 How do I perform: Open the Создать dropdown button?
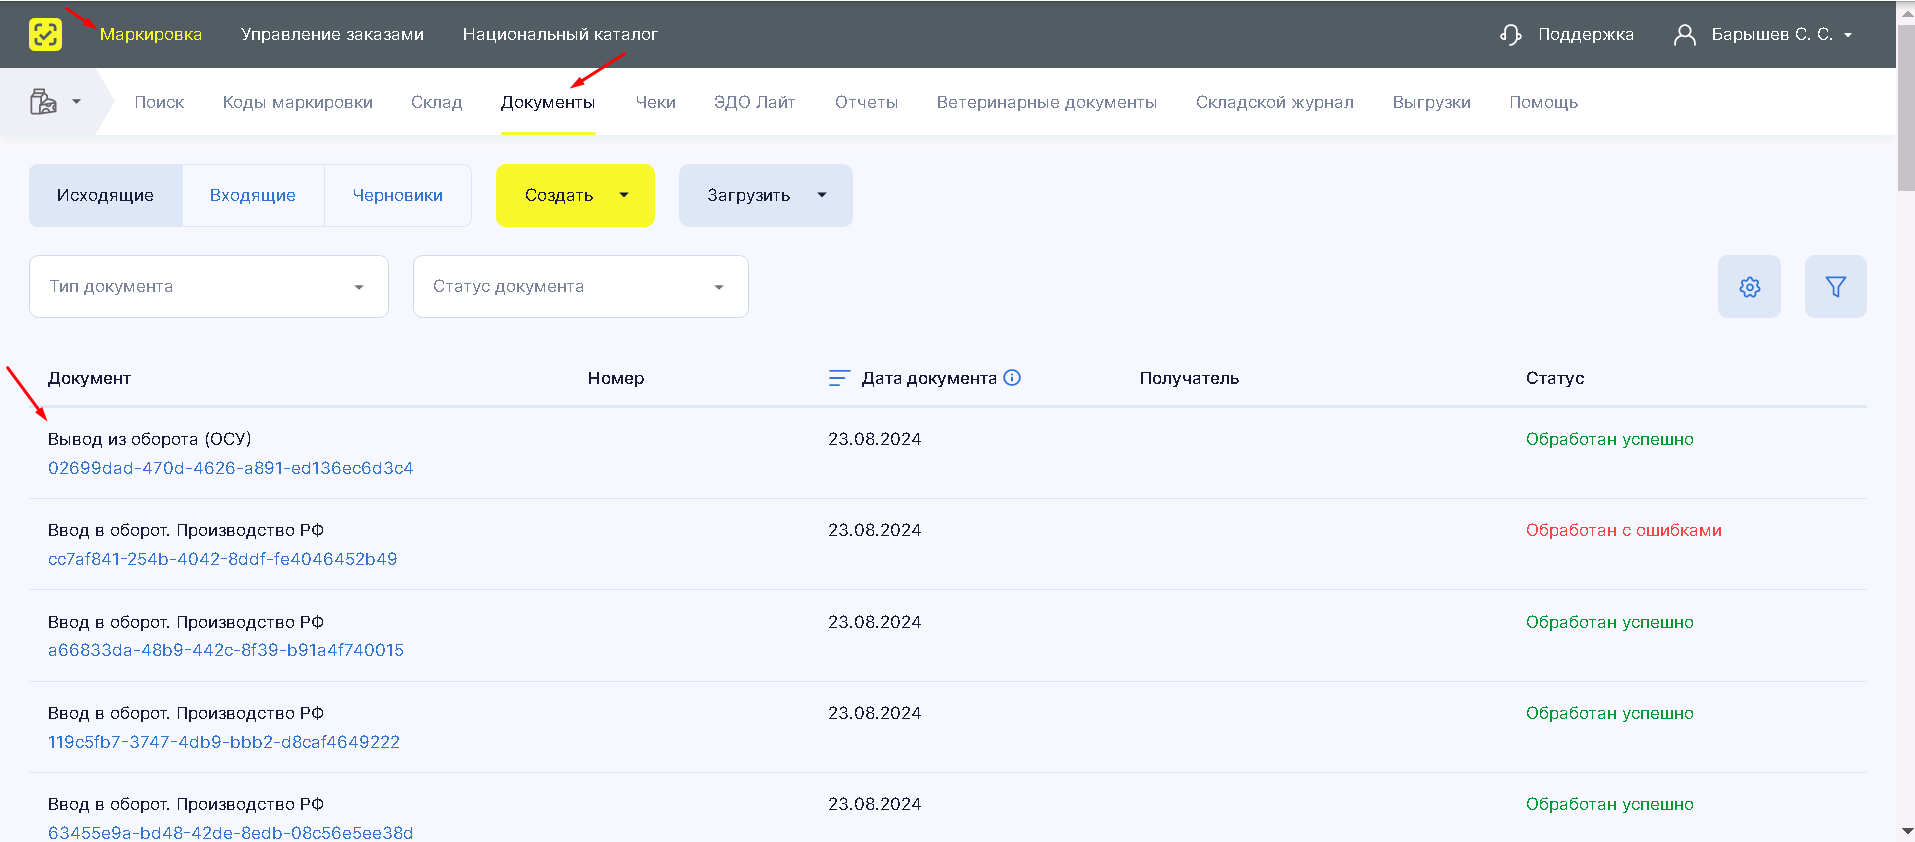point(575,195)
